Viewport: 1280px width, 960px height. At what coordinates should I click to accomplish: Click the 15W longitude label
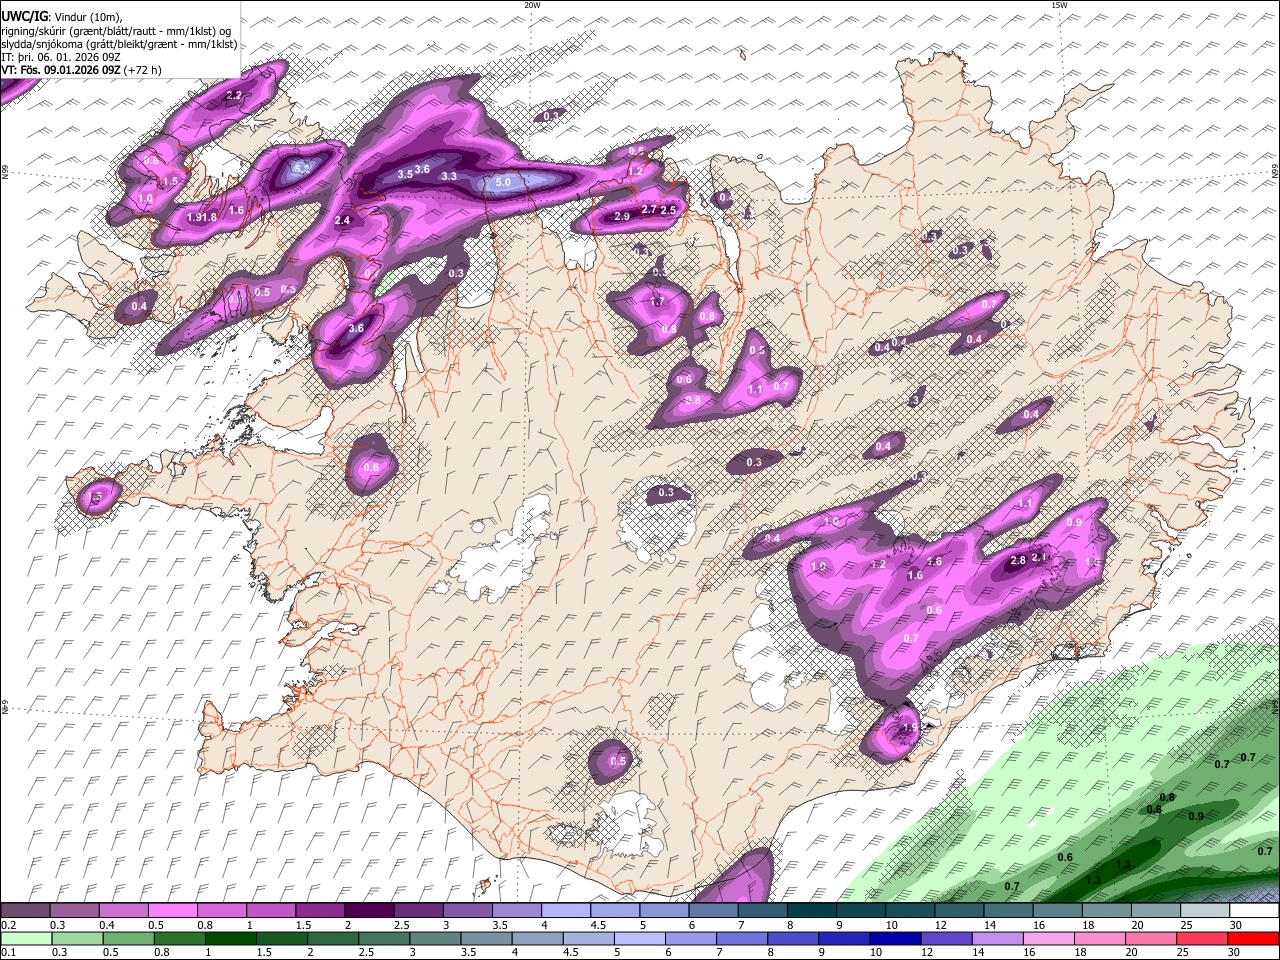point(1059,5)
